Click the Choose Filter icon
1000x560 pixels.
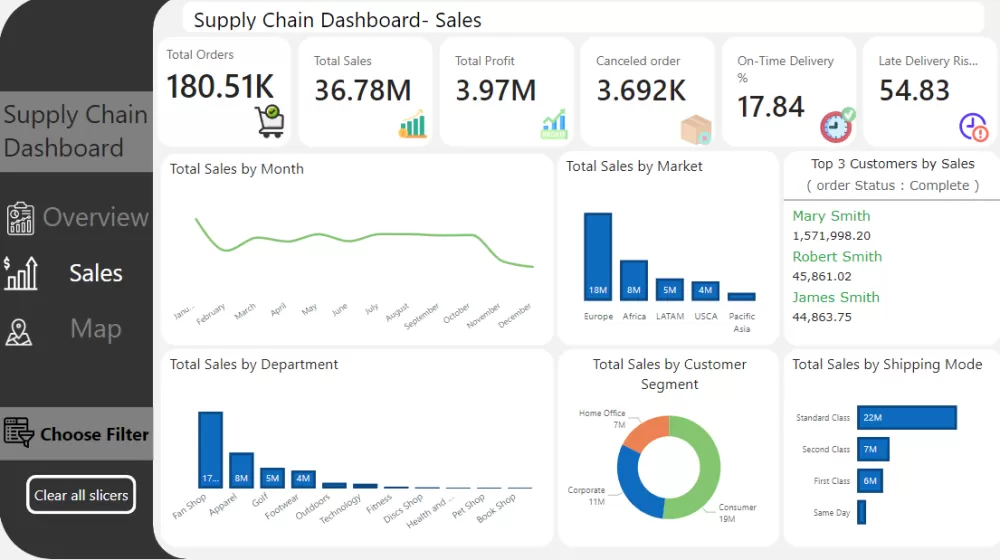19,433
